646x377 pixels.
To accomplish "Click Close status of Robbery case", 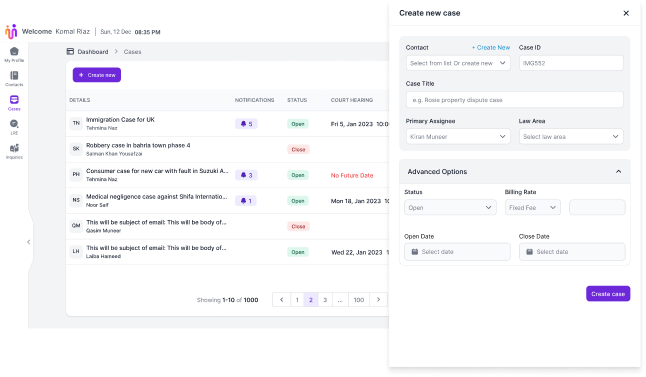I will pos(298,150).
